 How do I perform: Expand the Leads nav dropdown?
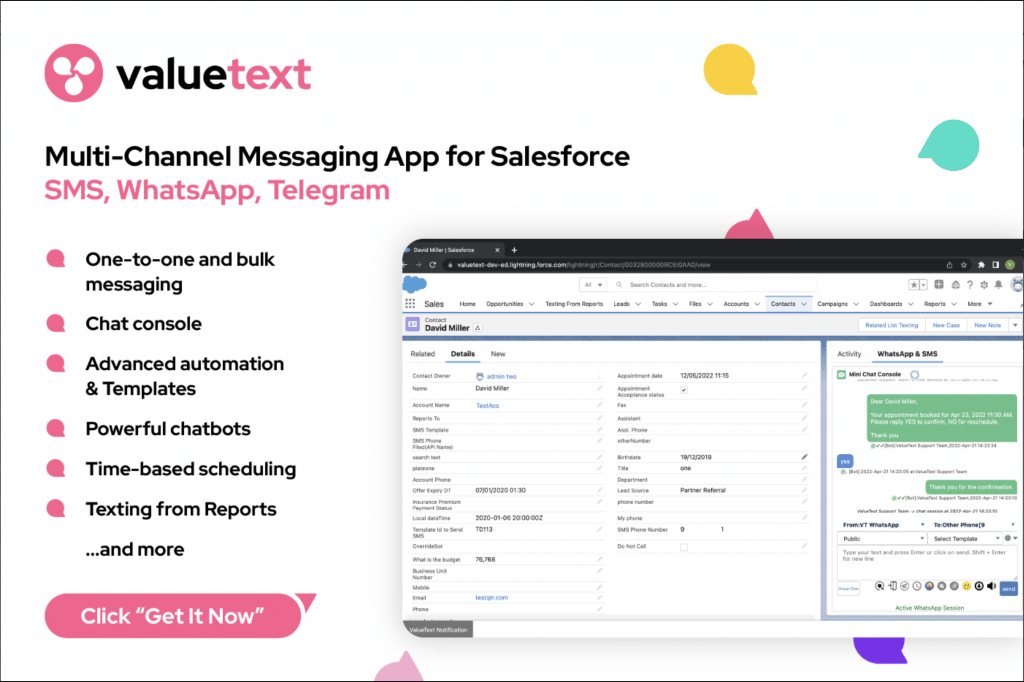638,304
